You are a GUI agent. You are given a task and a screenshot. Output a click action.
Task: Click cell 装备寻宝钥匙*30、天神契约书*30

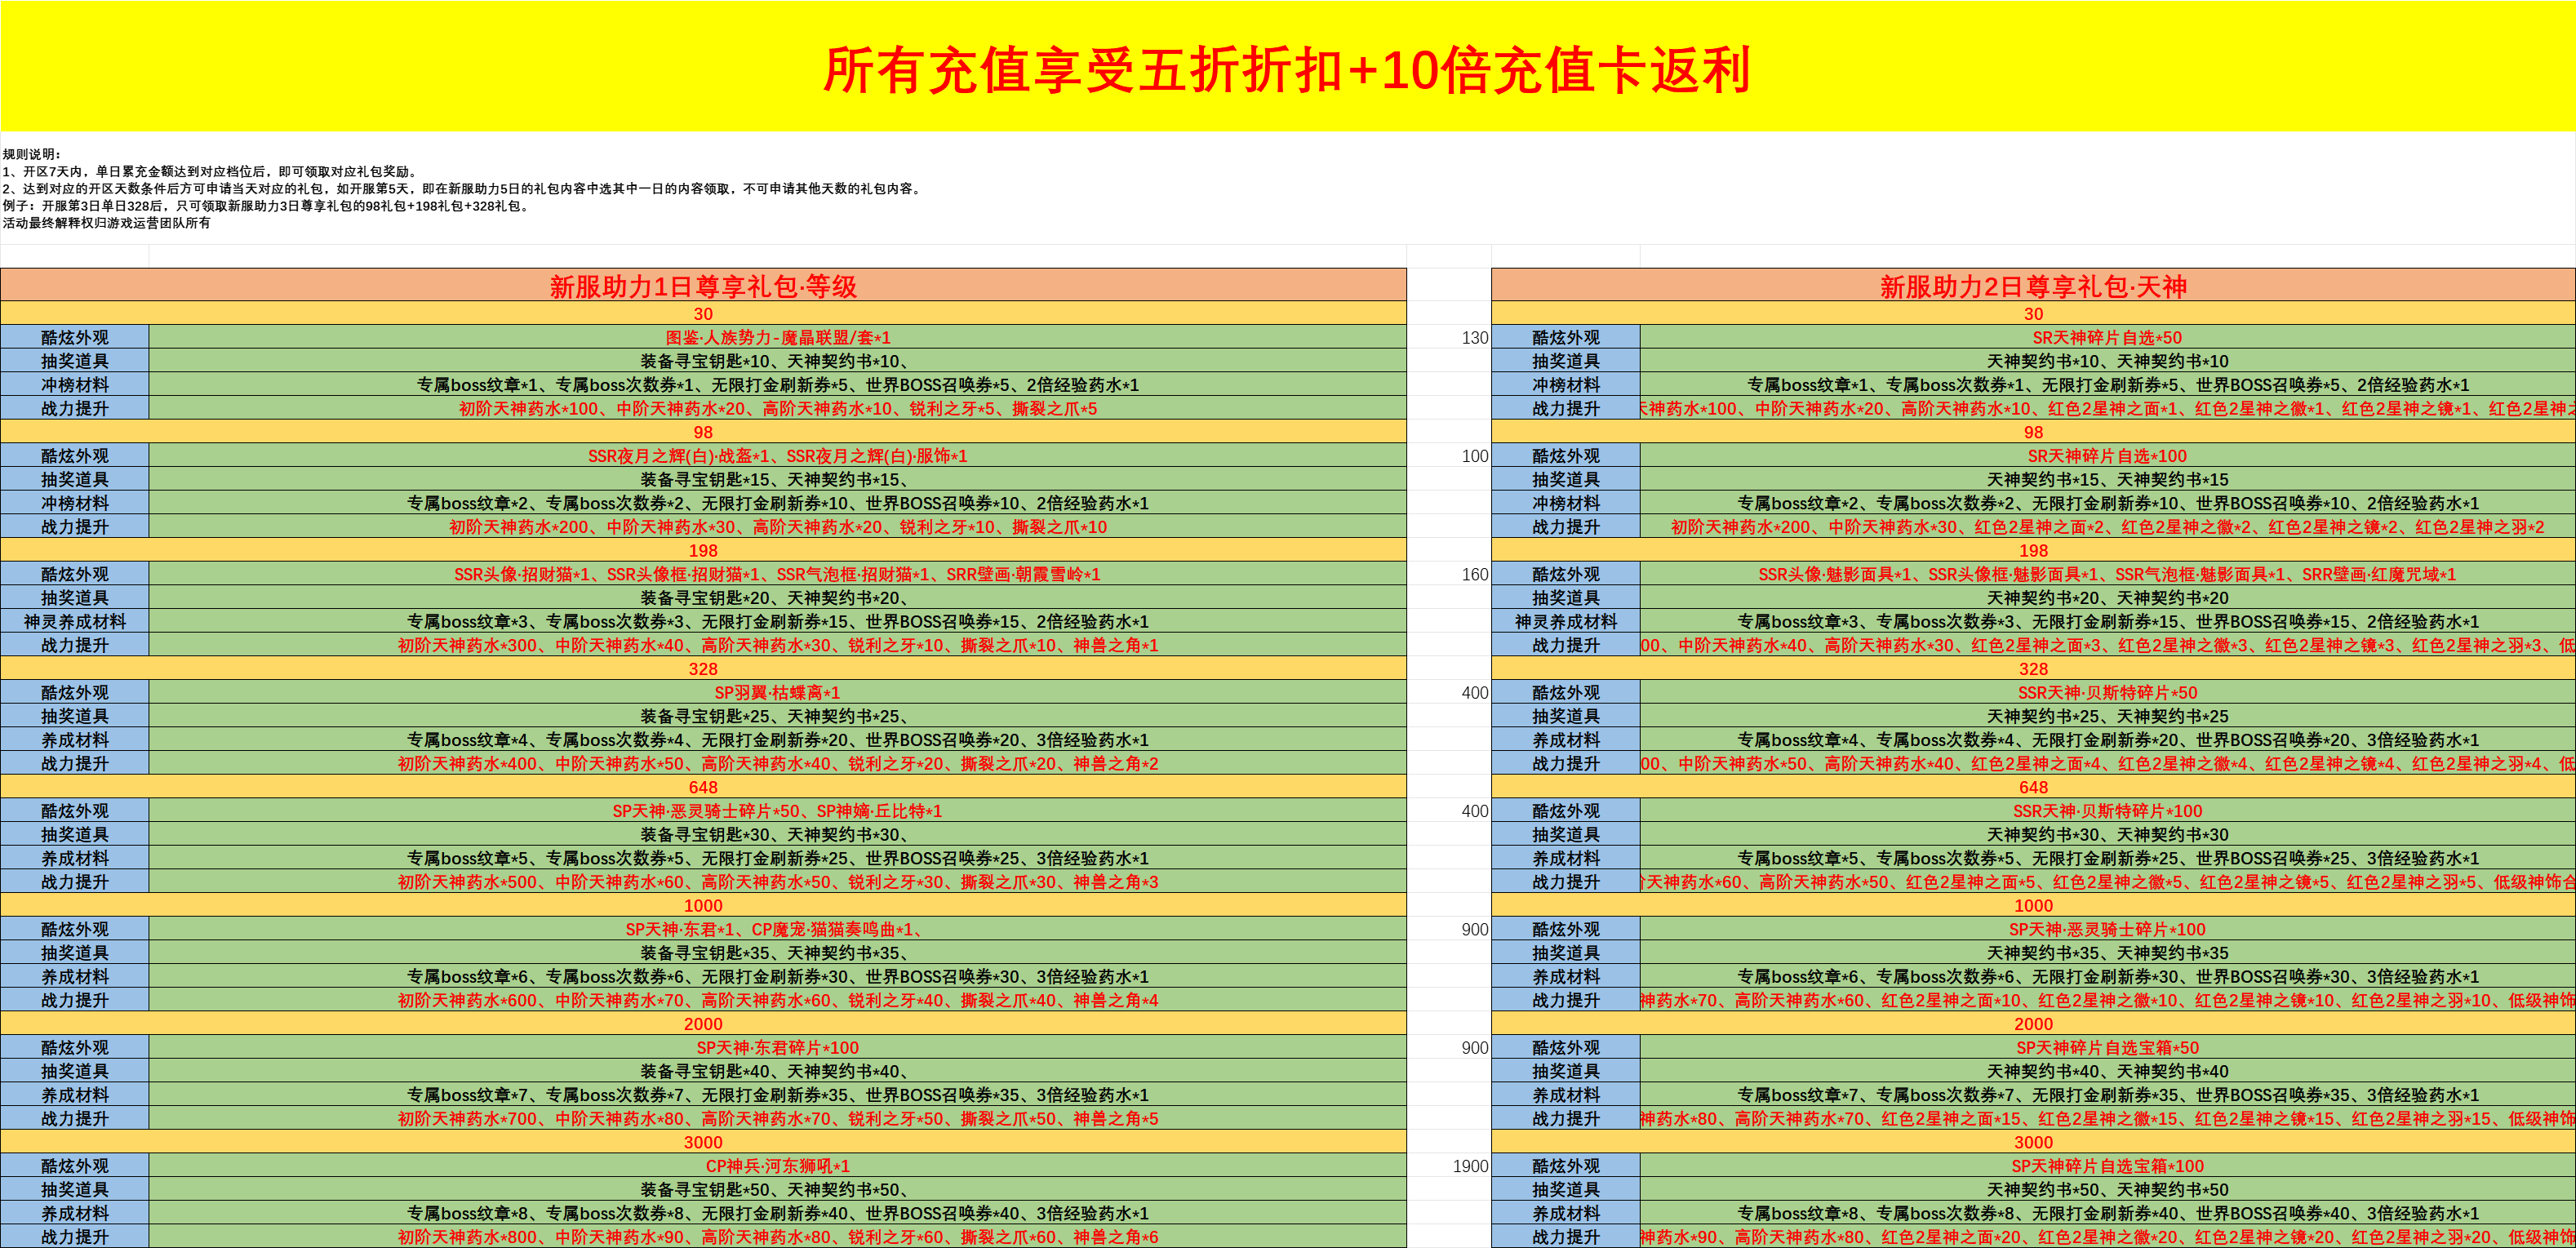777,834
